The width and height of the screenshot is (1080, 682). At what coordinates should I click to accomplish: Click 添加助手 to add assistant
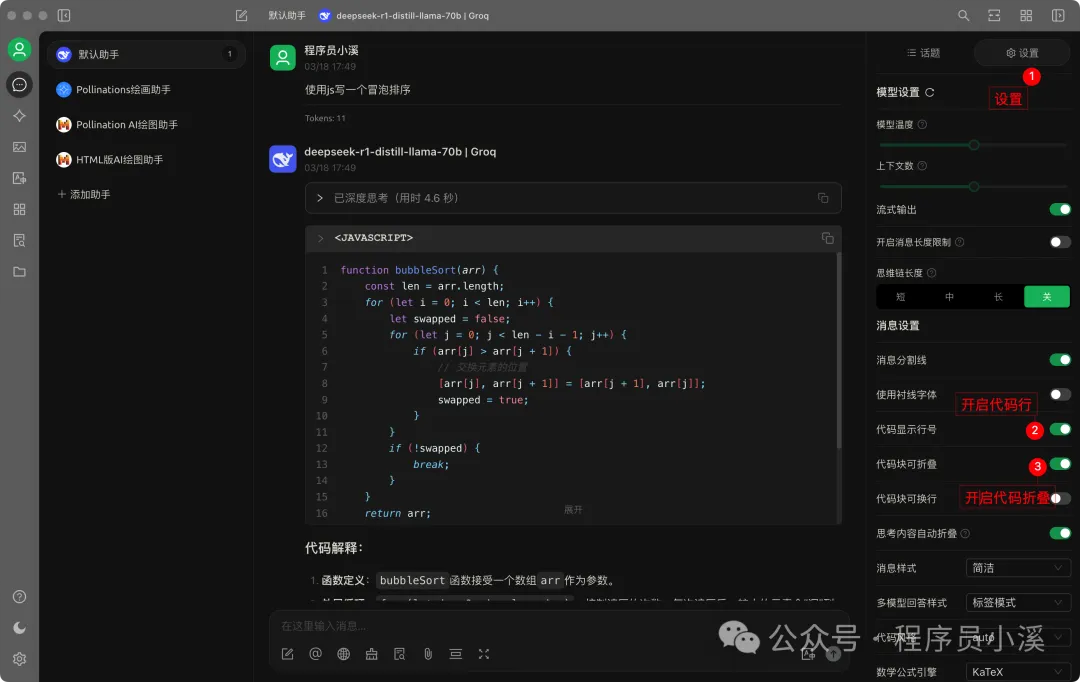[84, 194]
